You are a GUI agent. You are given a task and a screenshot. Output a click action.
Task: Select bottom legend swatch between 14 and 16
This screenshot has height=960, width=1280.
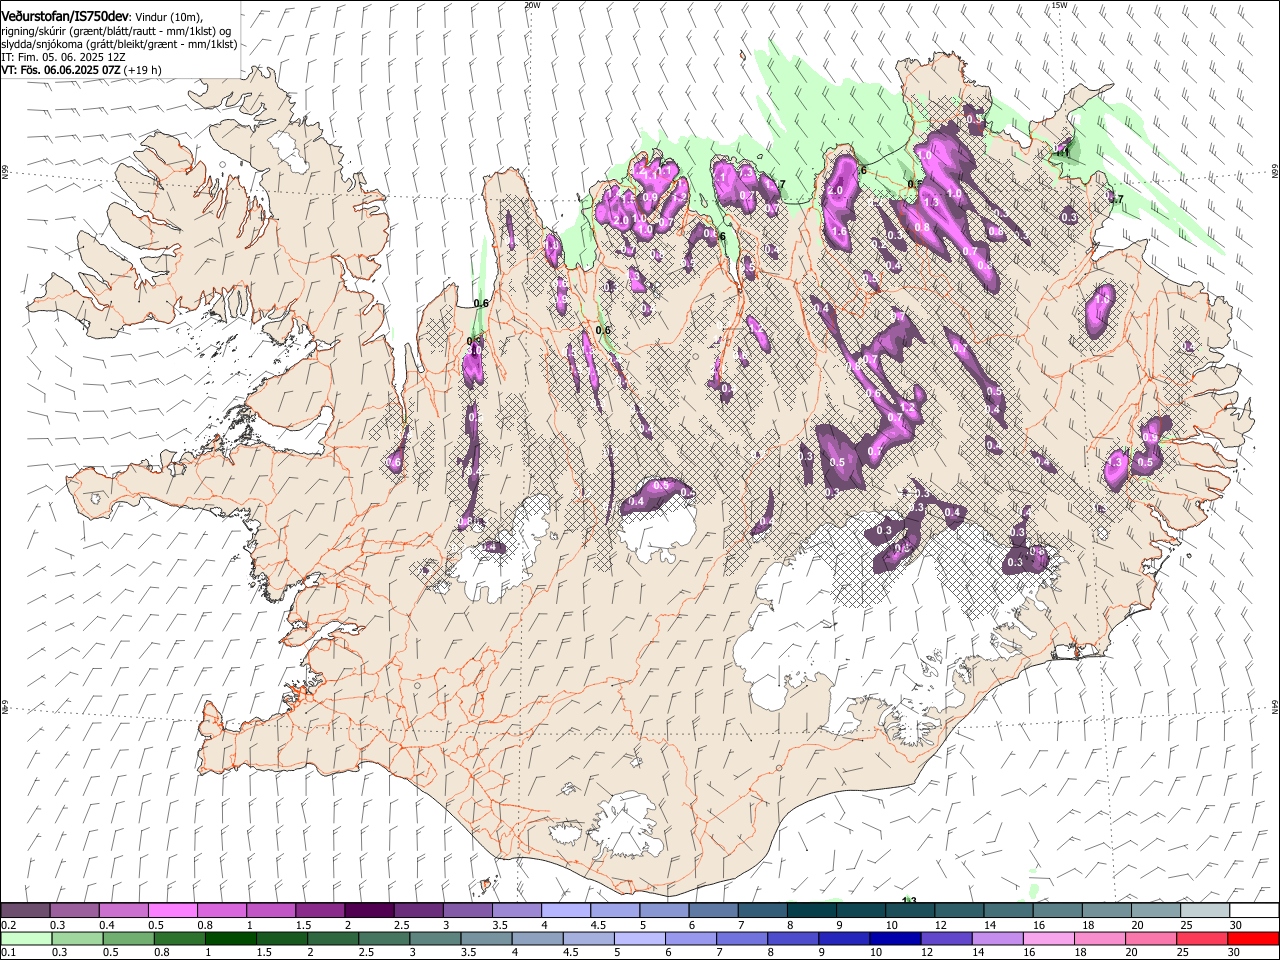coord(998,939)
